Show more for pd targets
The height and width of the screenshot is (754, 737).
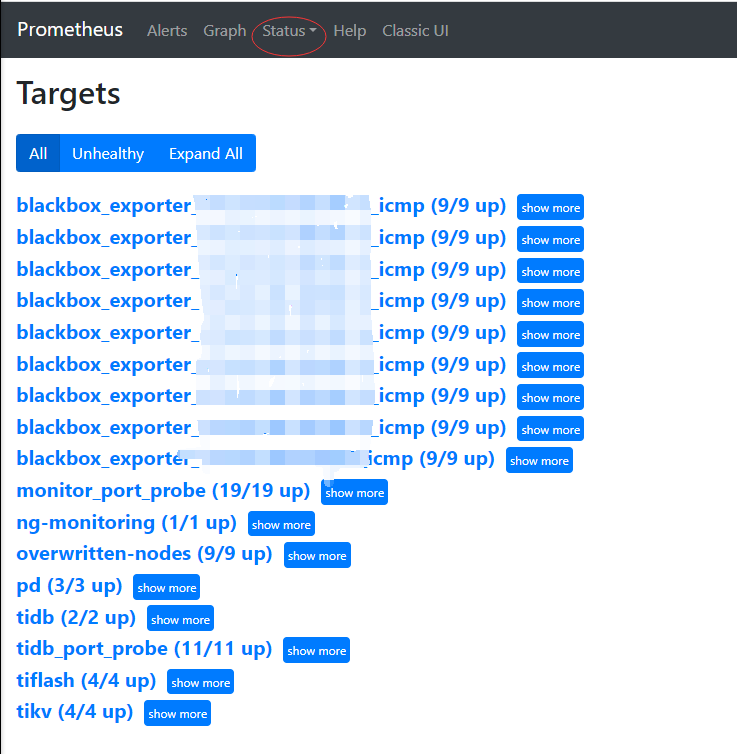point(166,587)
